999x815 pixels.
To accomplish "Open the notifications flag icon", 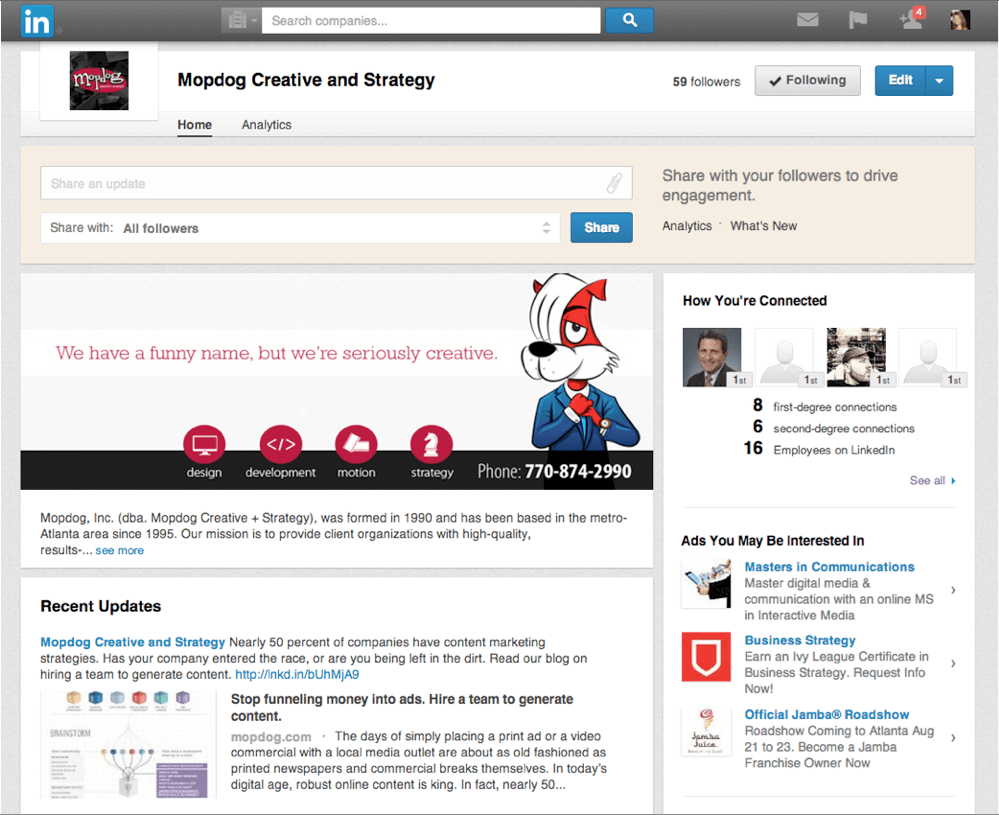I will (858, 20).
